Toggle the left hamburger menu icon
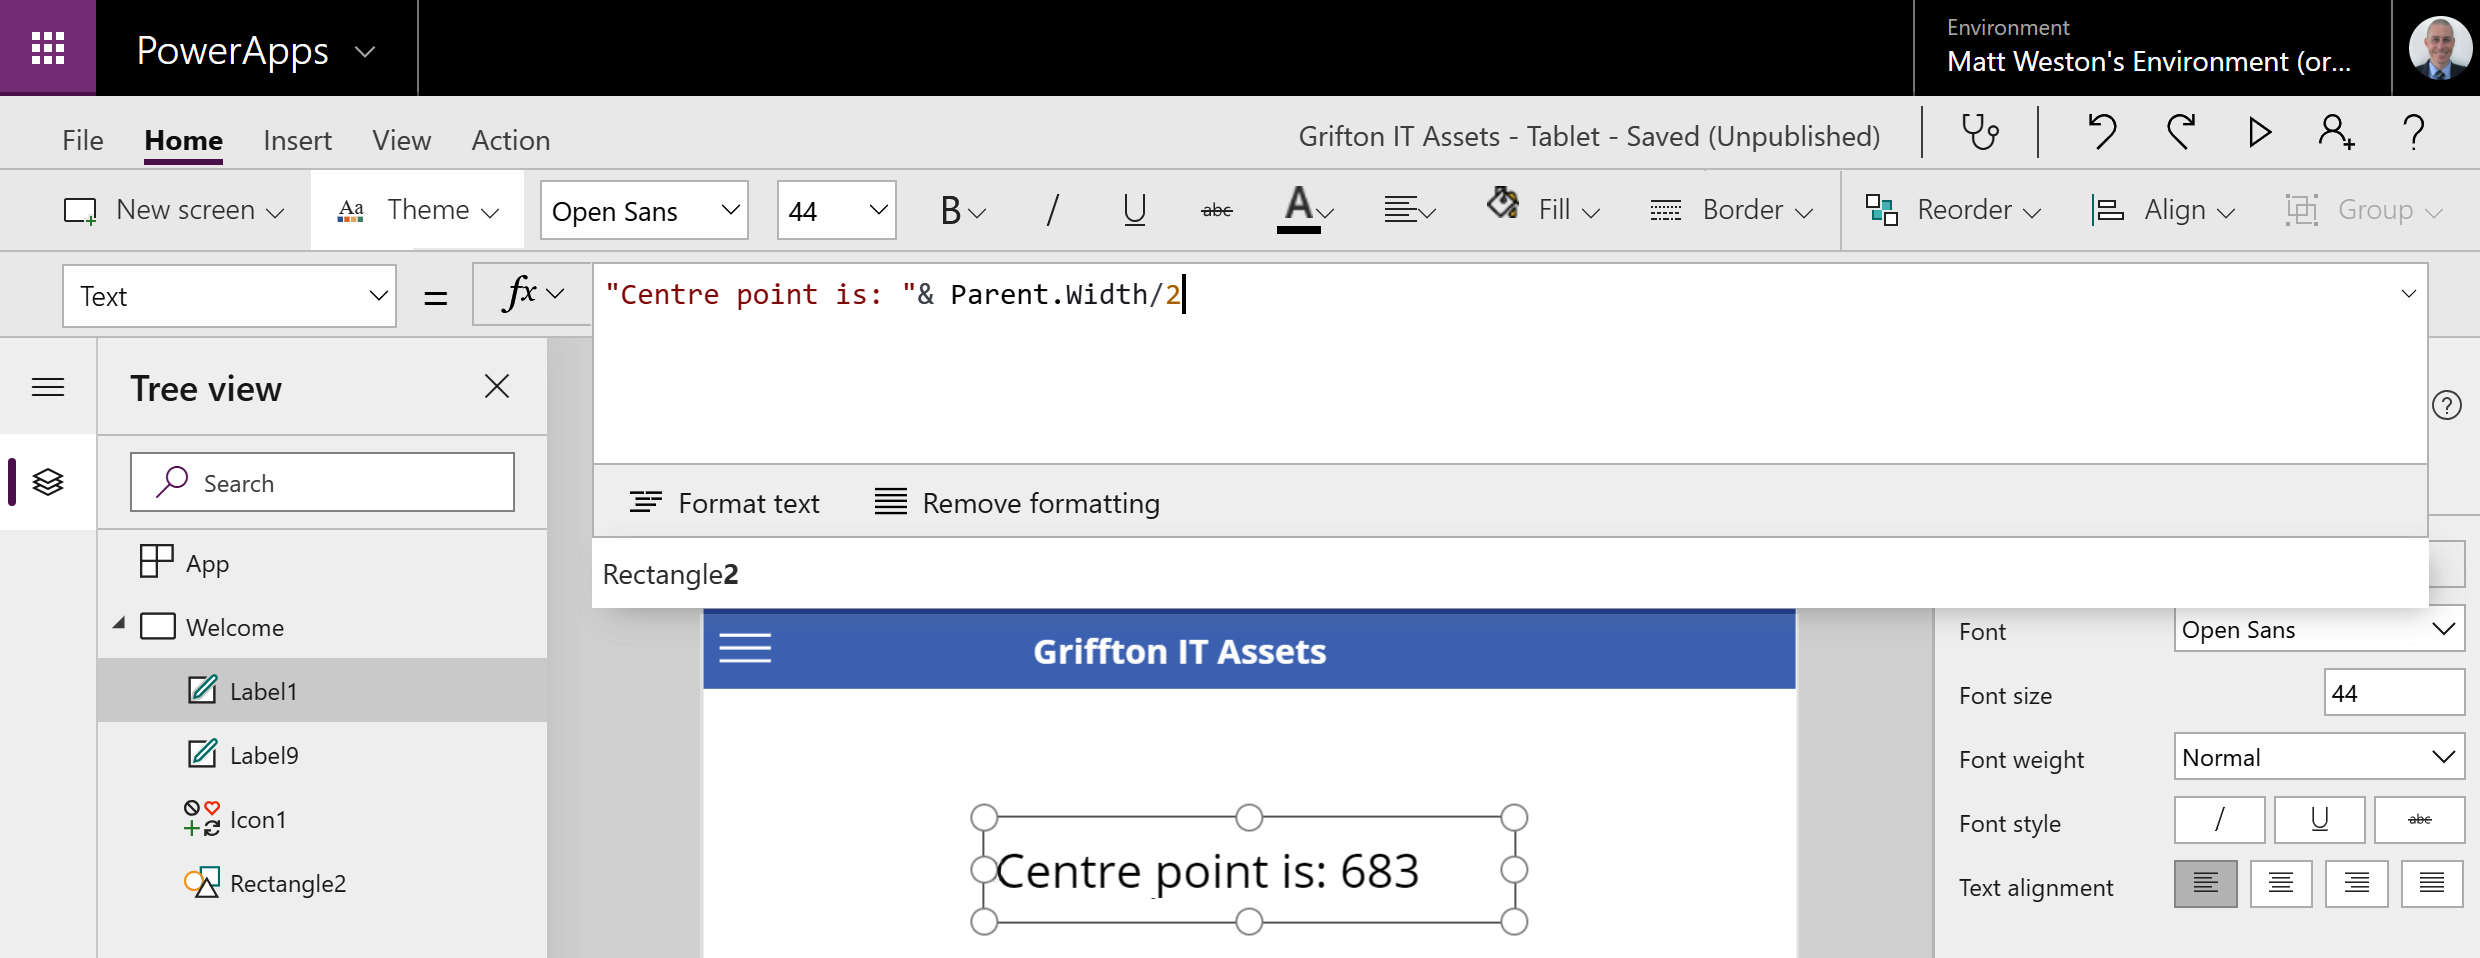Screen dimensions: 2480x958 [x=48, y=387]
